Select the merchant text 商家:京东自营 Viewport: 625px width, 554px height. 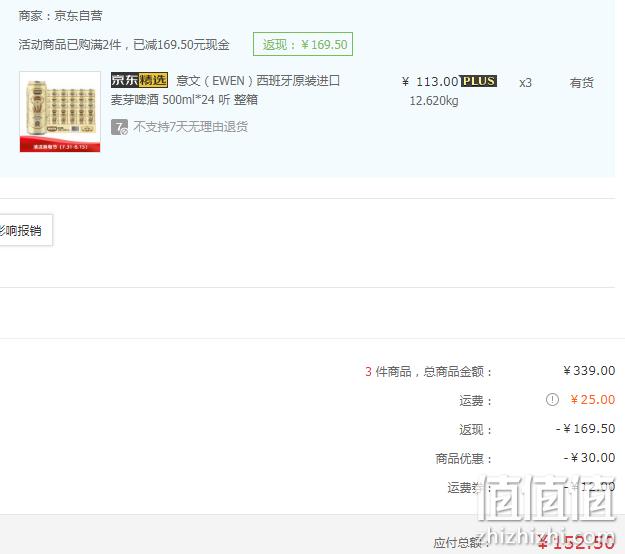[61, 16]
